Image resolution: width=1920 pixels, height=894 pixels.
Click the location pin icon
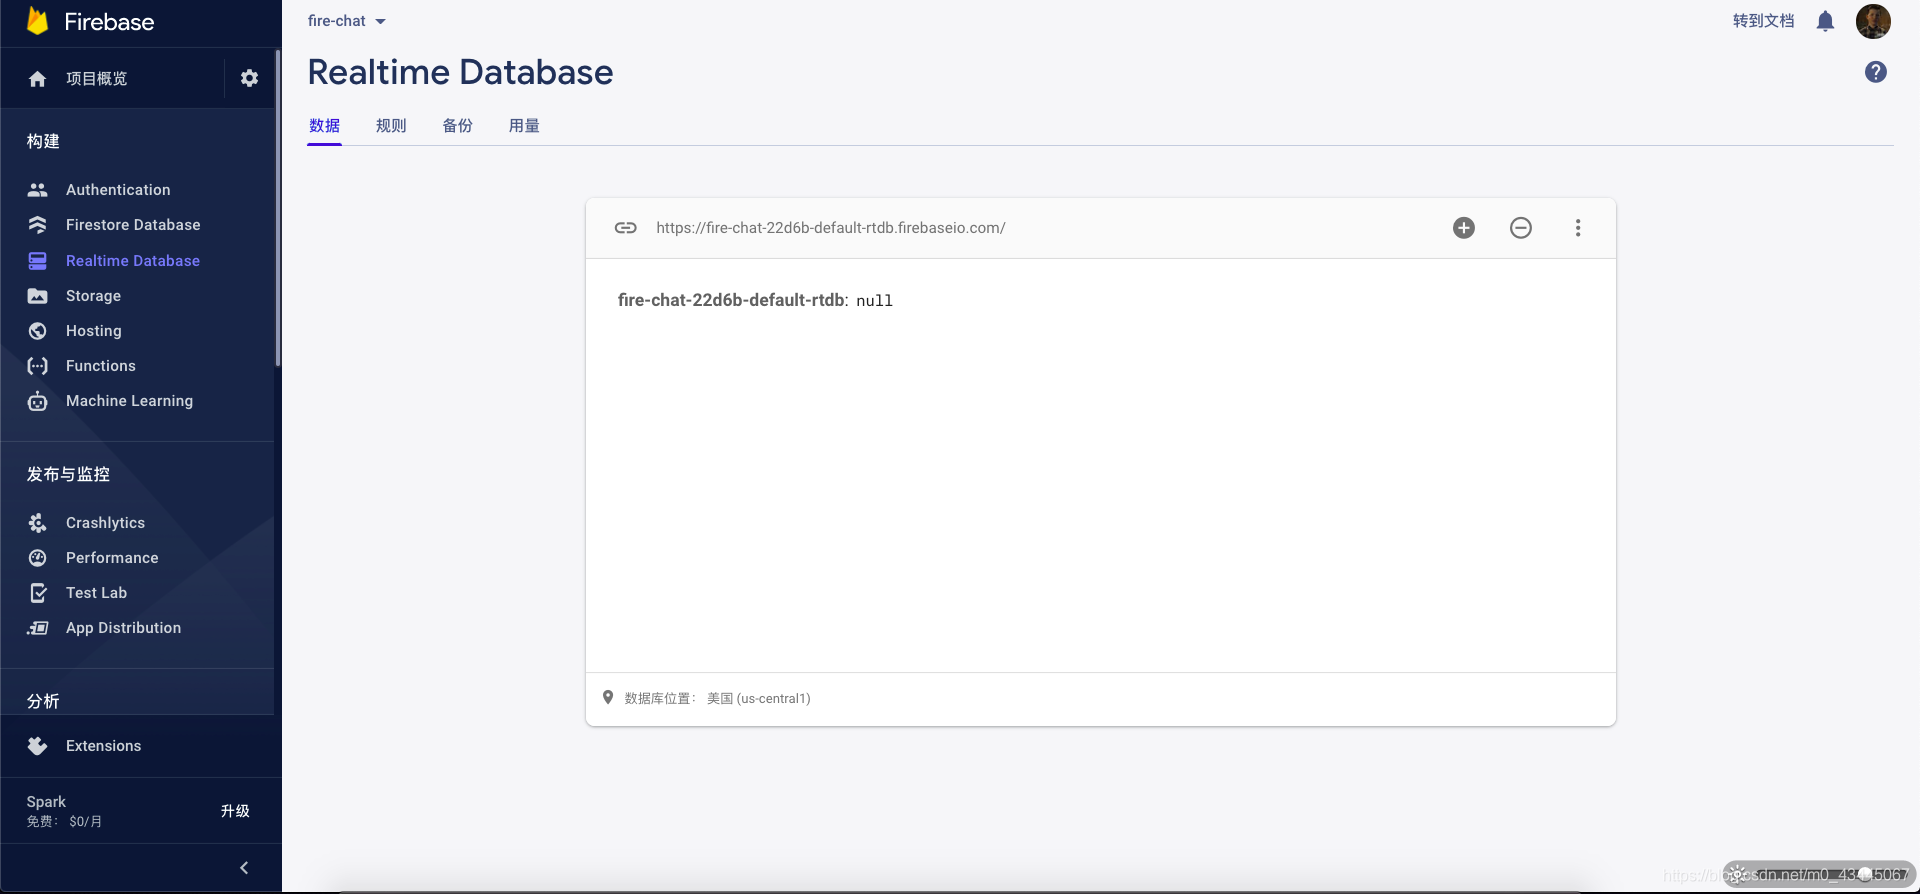(608, 697)
